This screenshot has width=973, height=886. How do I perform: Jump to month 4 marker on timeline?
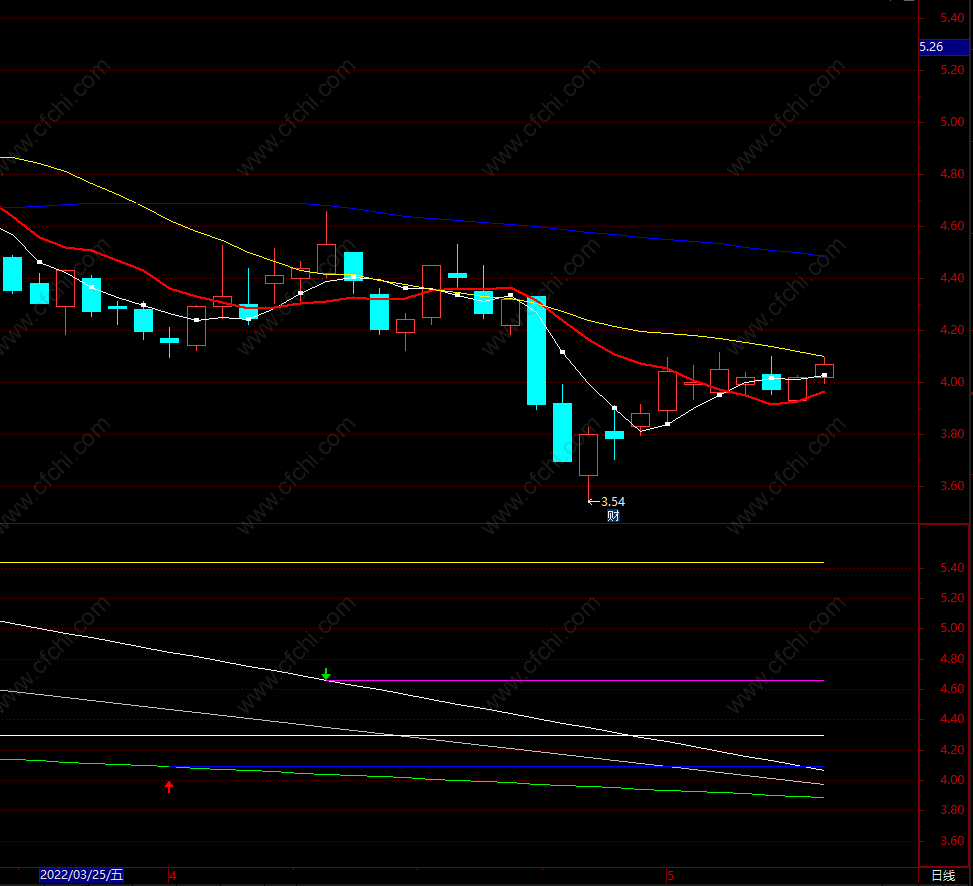(173, 876)
